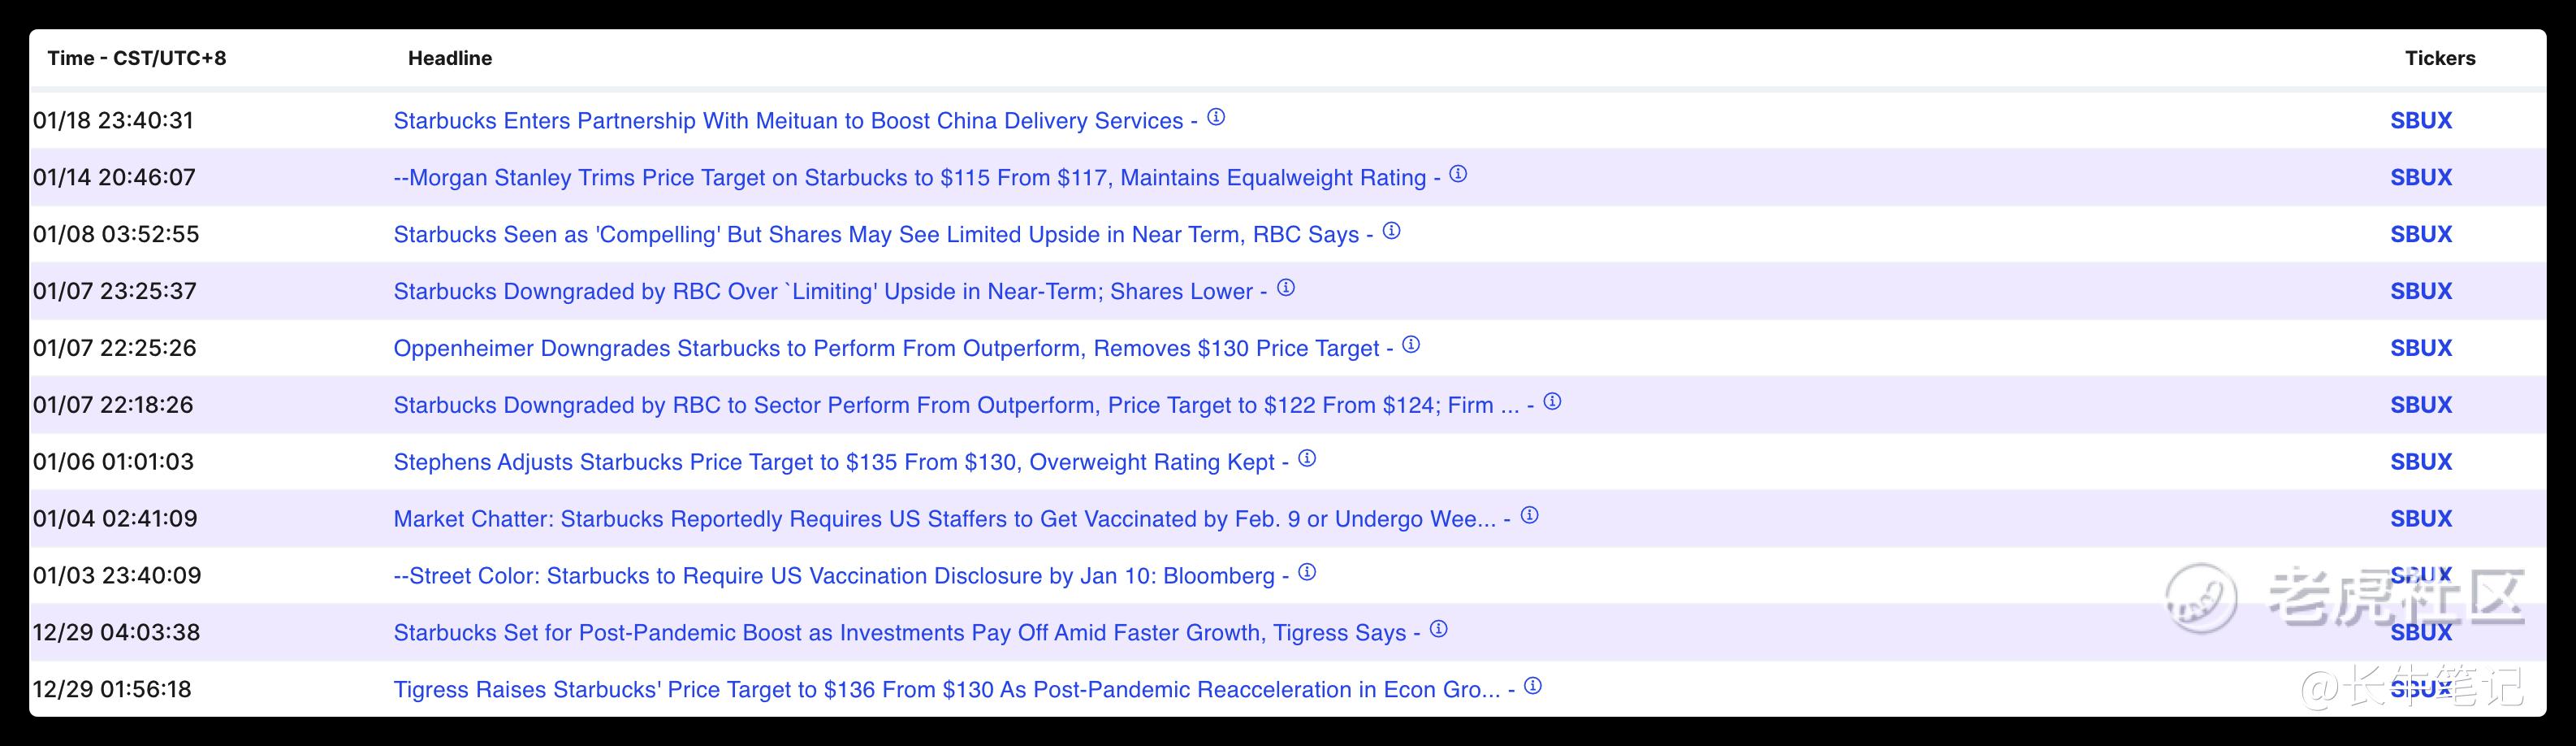Open Stephens Adjusts Starbucks Price Target headline

(834, 462)
